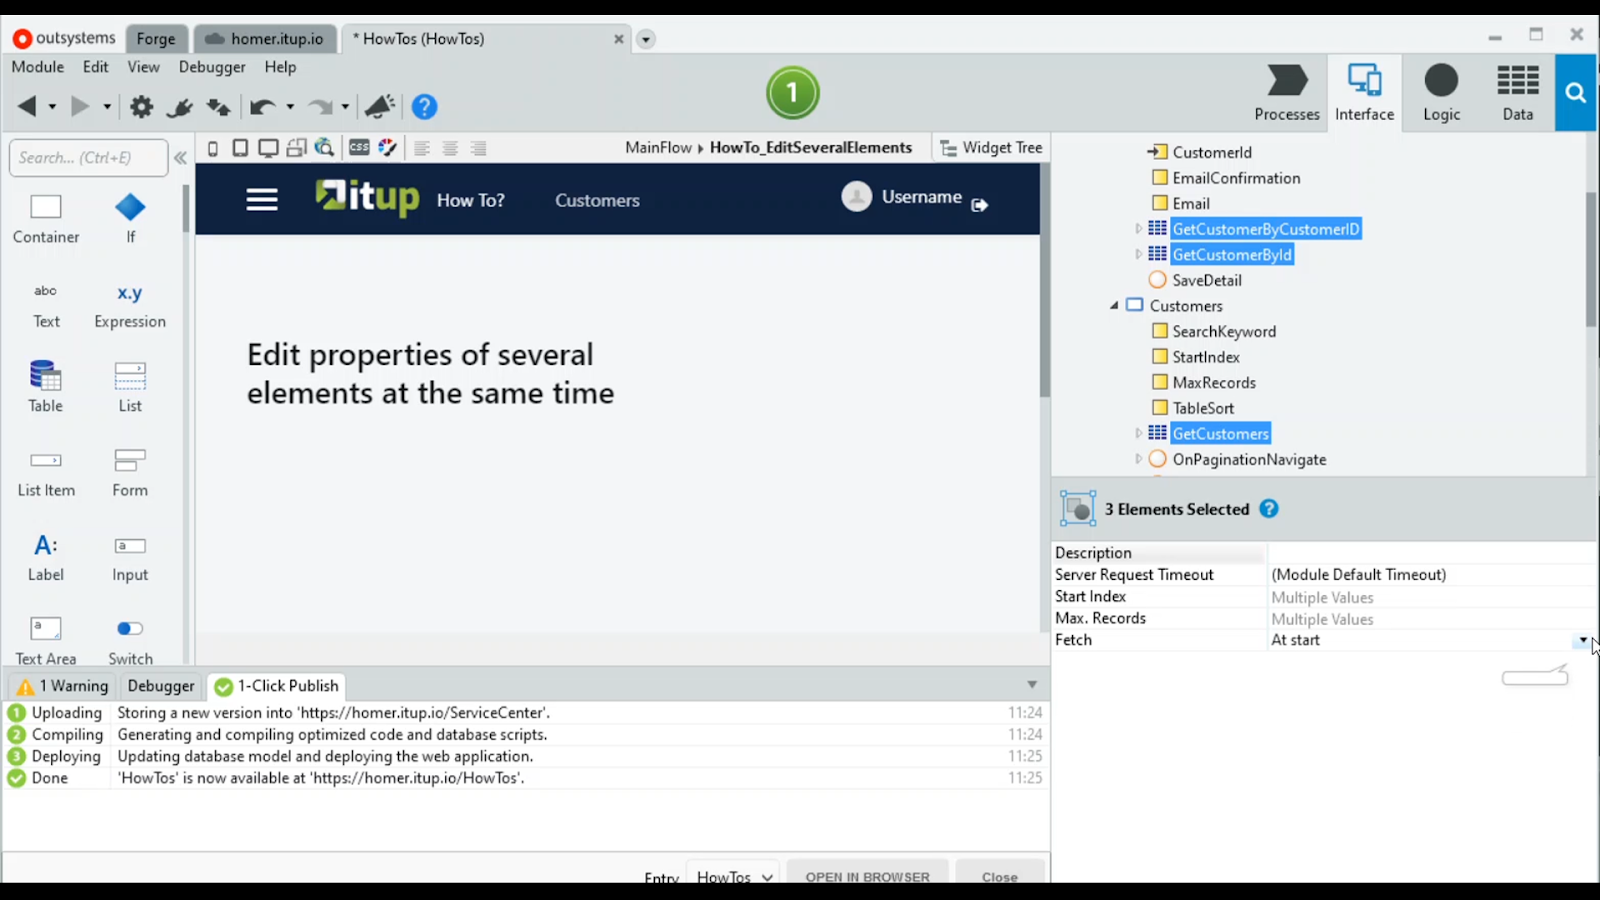Open the tabs list dropdown arrow
The height and width of the screenshot is (900, 1600).
646,40
